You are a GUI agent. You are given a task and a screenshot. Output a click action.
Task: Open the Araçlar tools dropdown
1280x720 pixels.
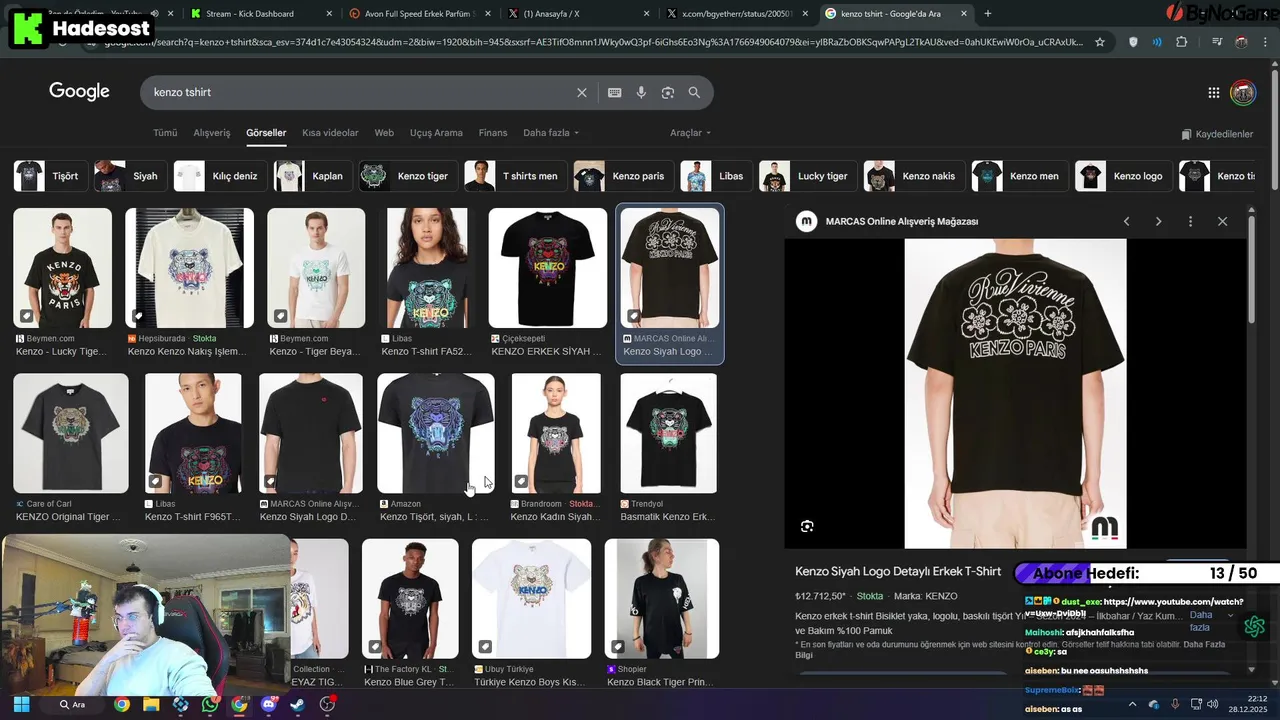(x=690, y=133)
